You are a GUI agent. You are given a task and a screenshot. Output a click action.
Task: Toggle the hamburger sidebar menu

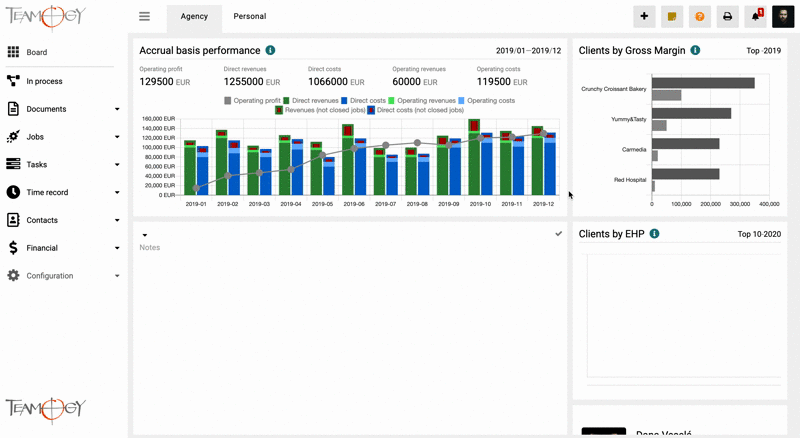145,17
